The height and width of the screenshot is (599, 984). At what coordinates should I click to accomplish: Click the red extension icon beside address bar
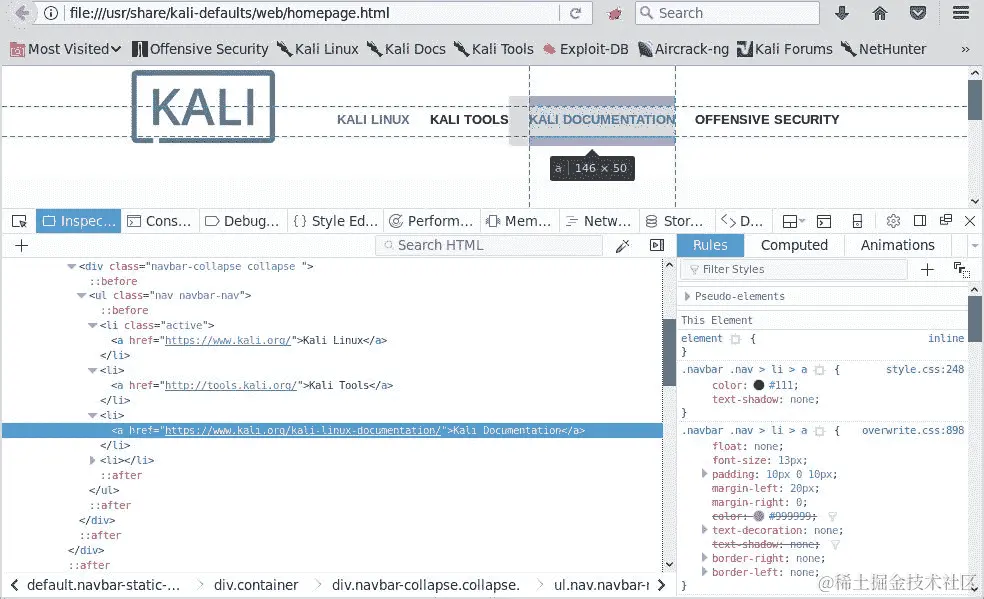615,13
